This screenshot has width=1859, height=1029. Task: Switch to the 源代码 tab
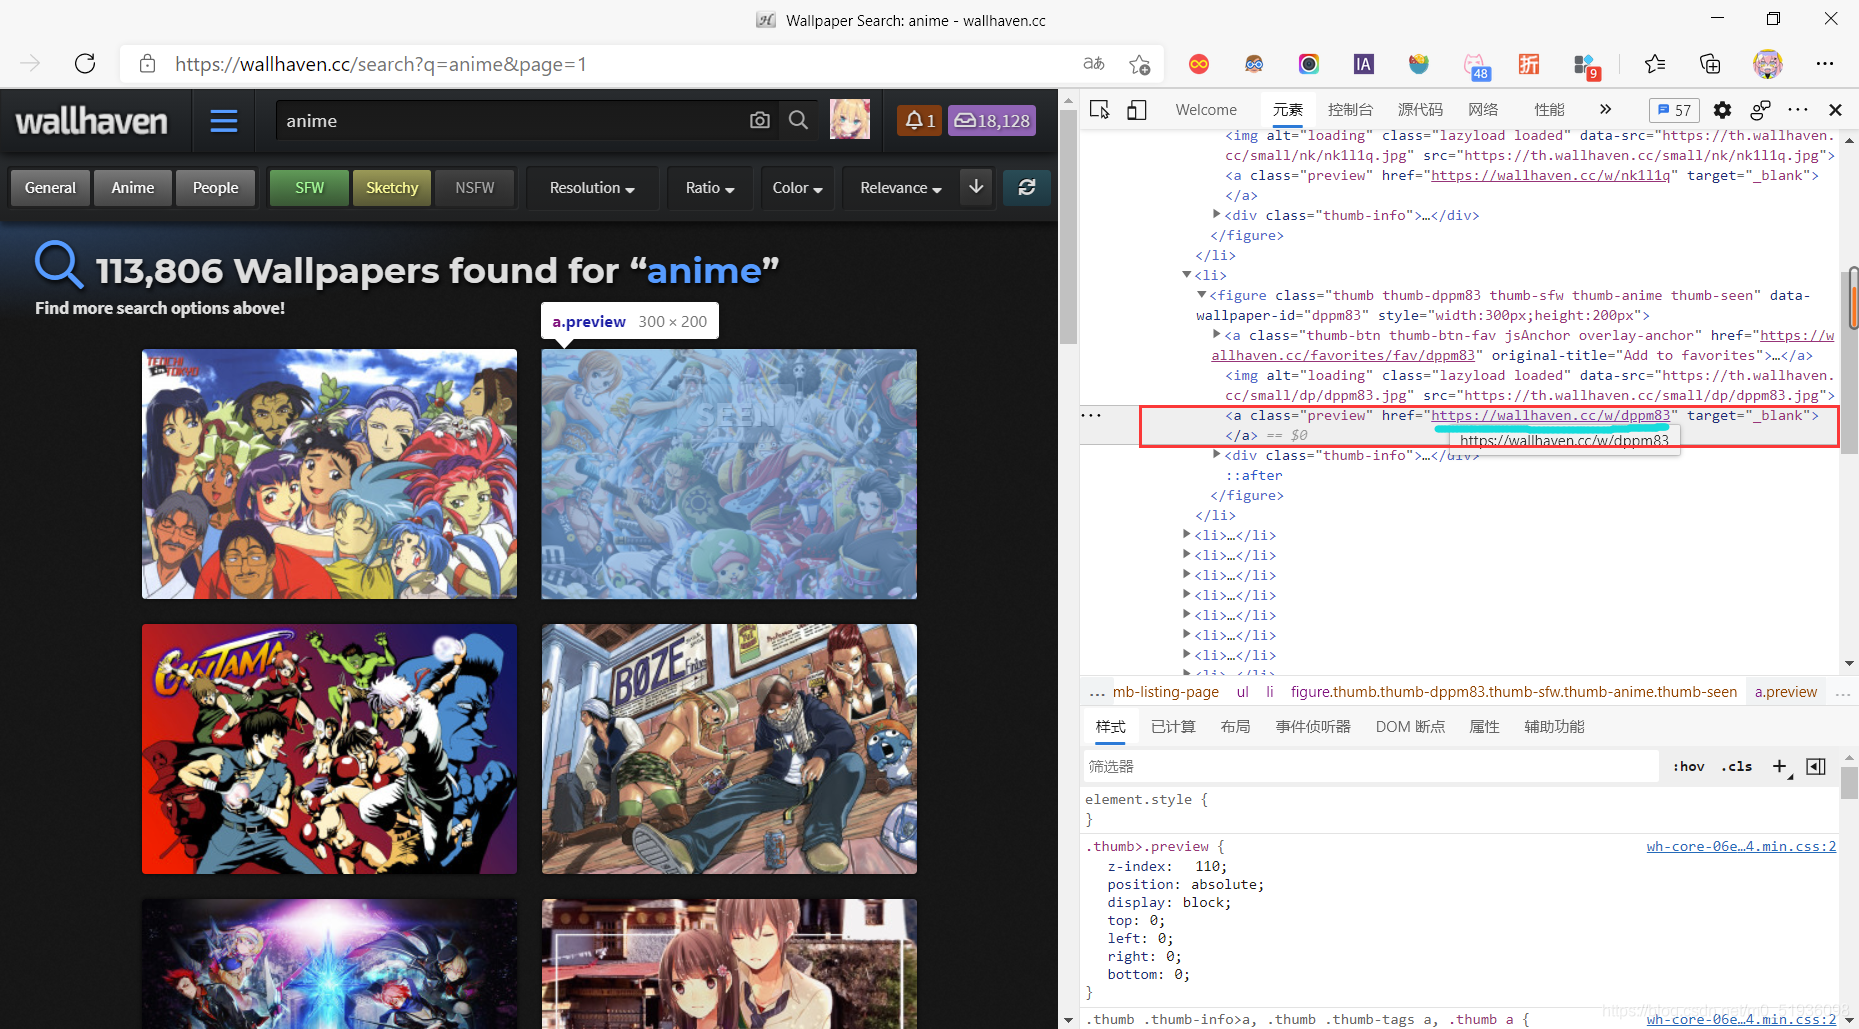pos(1420,110)
